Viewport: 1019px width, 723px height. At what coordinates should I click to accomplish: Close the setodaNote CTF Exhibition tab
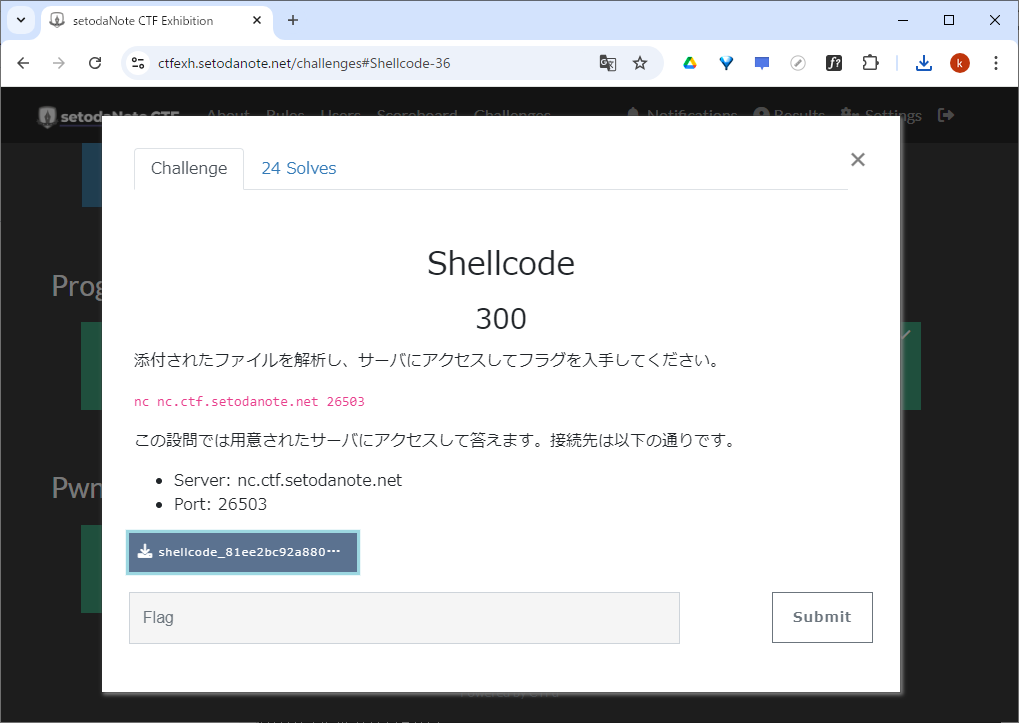[x=257, y=20]
